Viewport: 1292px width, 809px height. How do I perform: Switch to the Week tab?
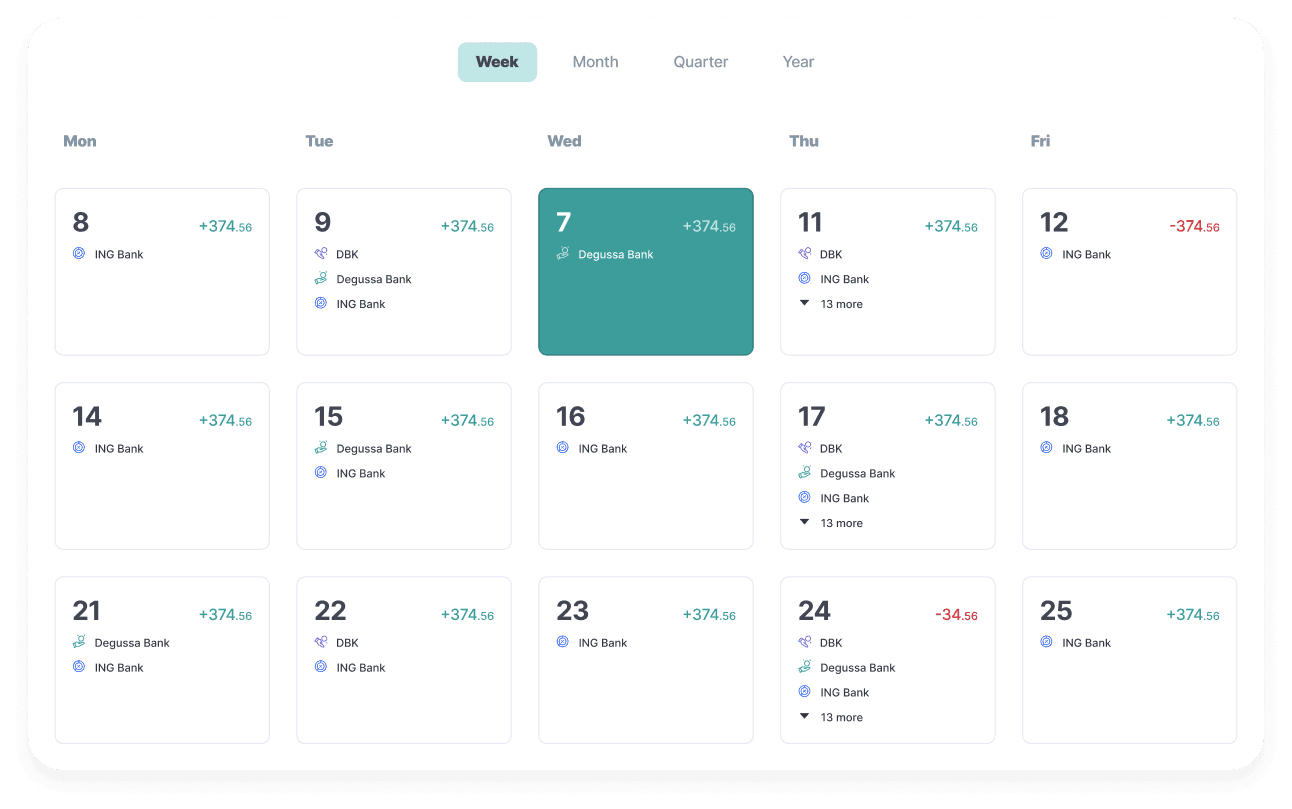(497, 62)
